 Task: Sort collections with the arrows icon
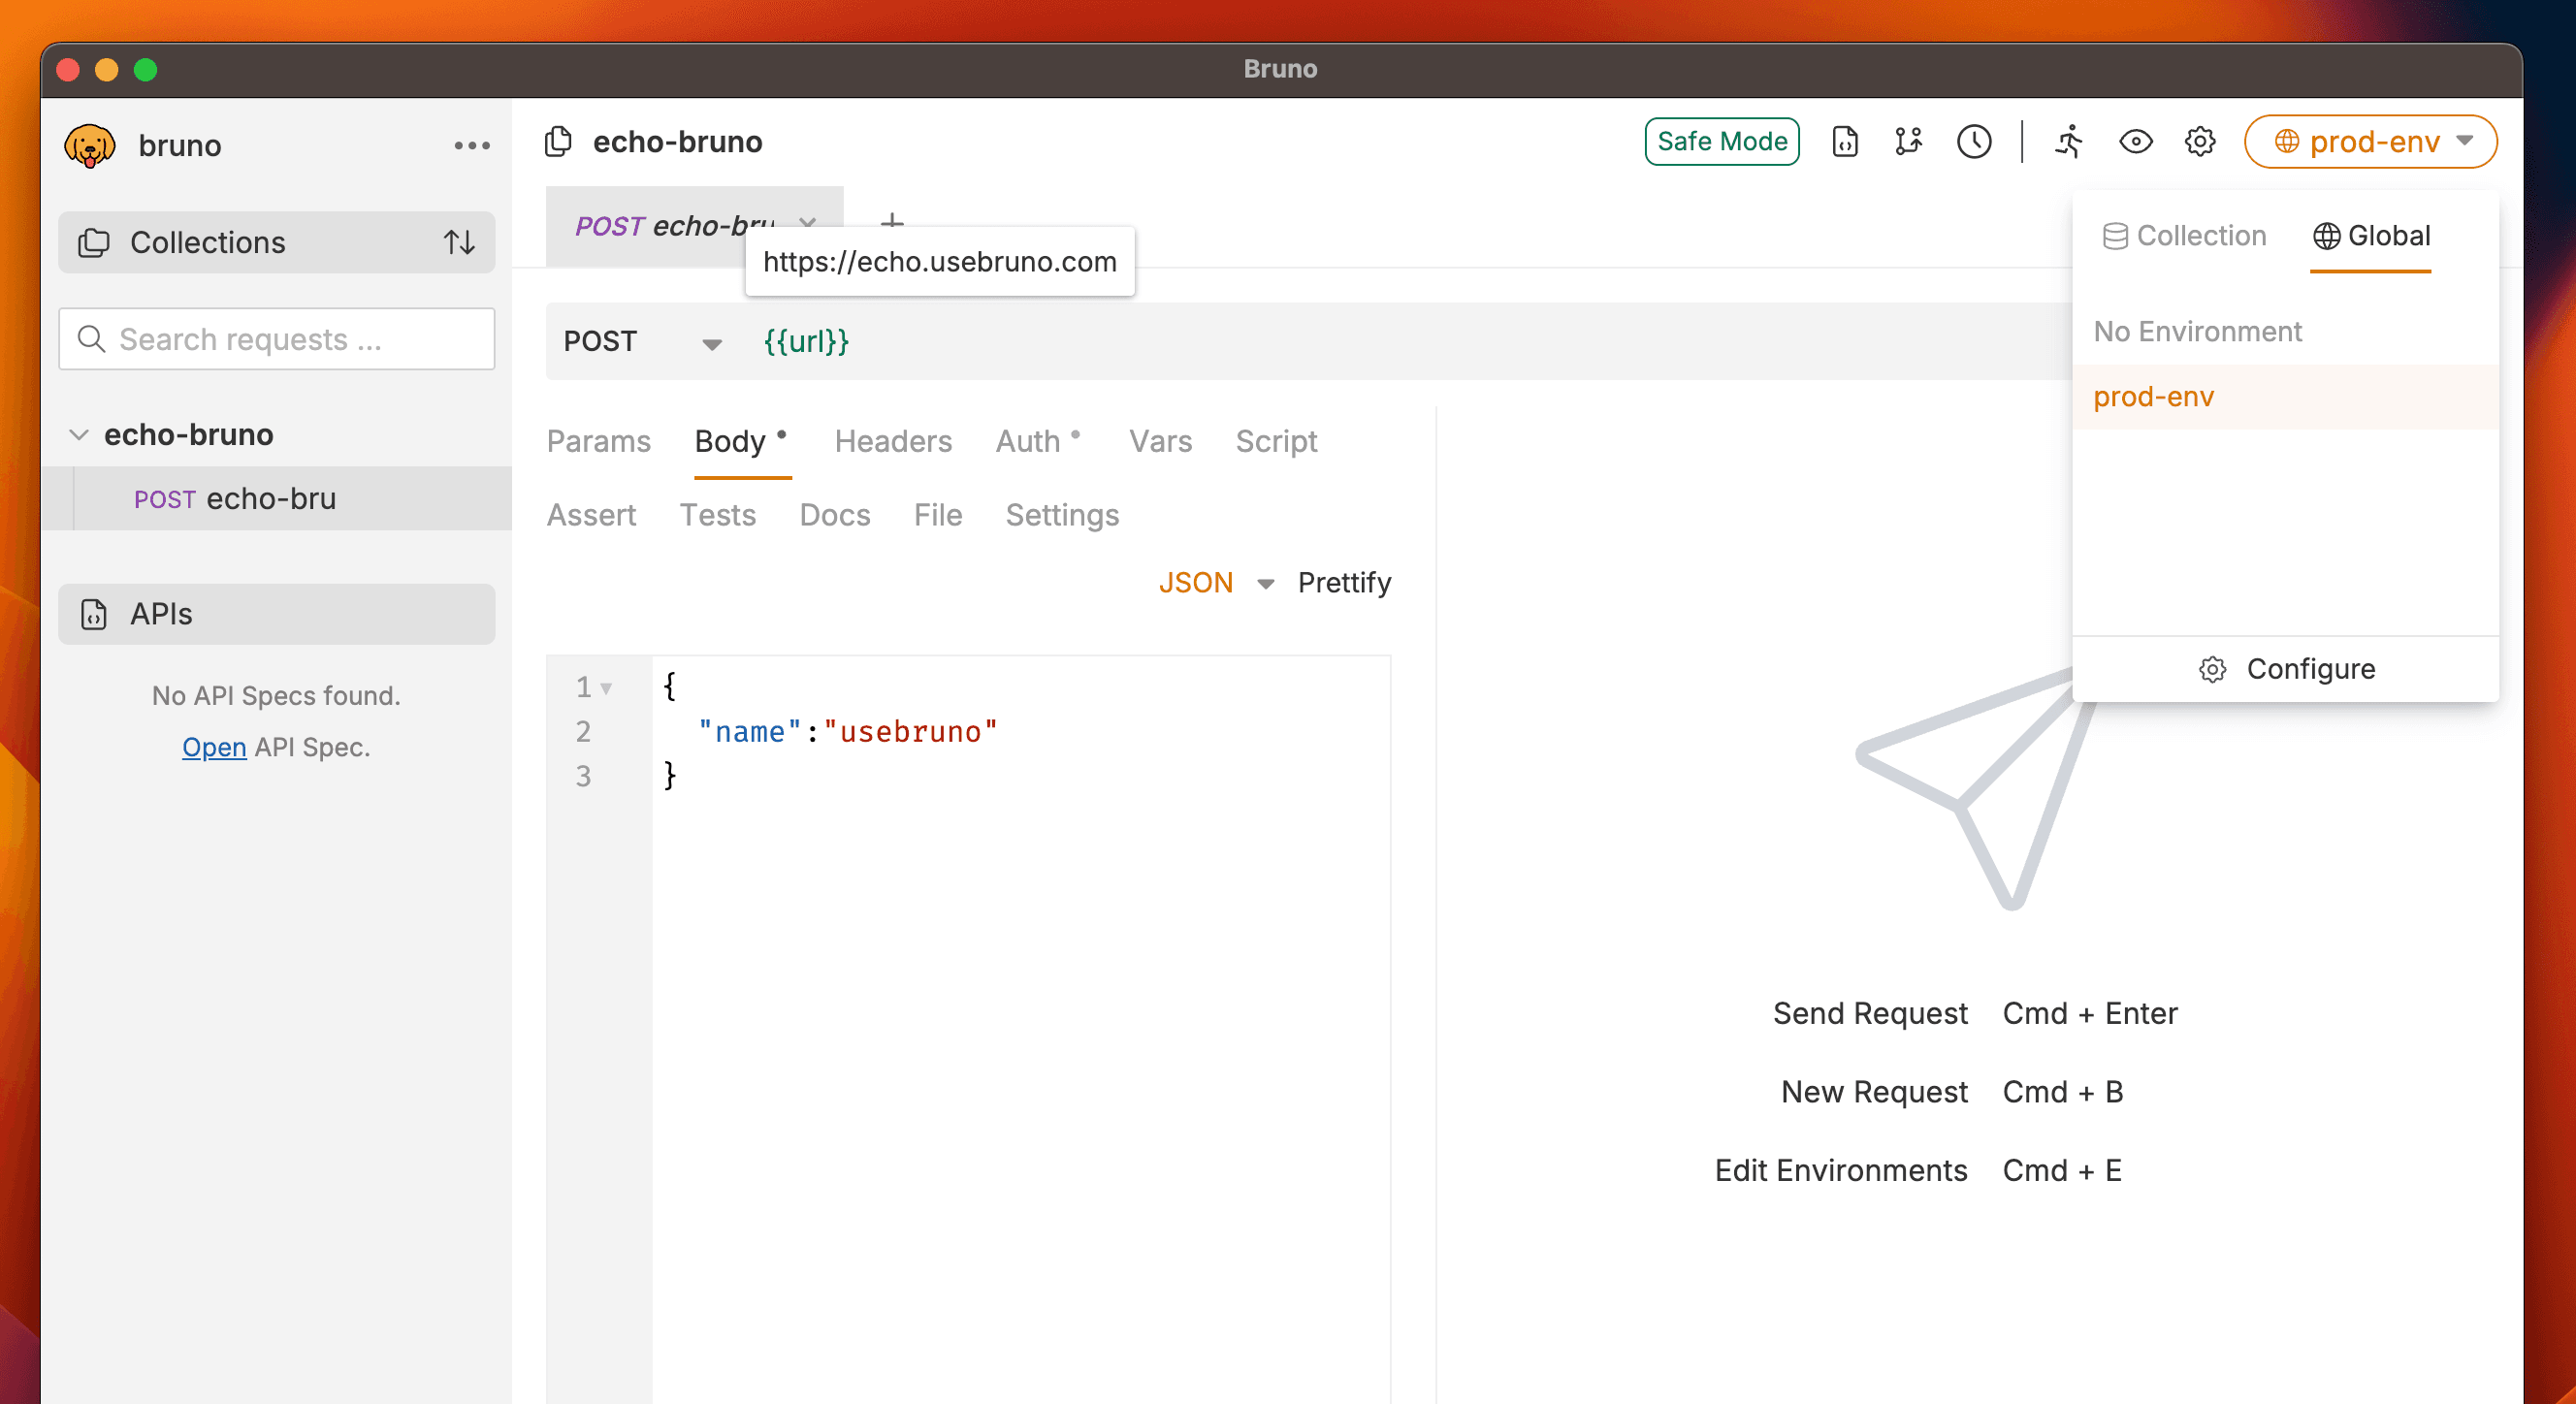(459, 242)
